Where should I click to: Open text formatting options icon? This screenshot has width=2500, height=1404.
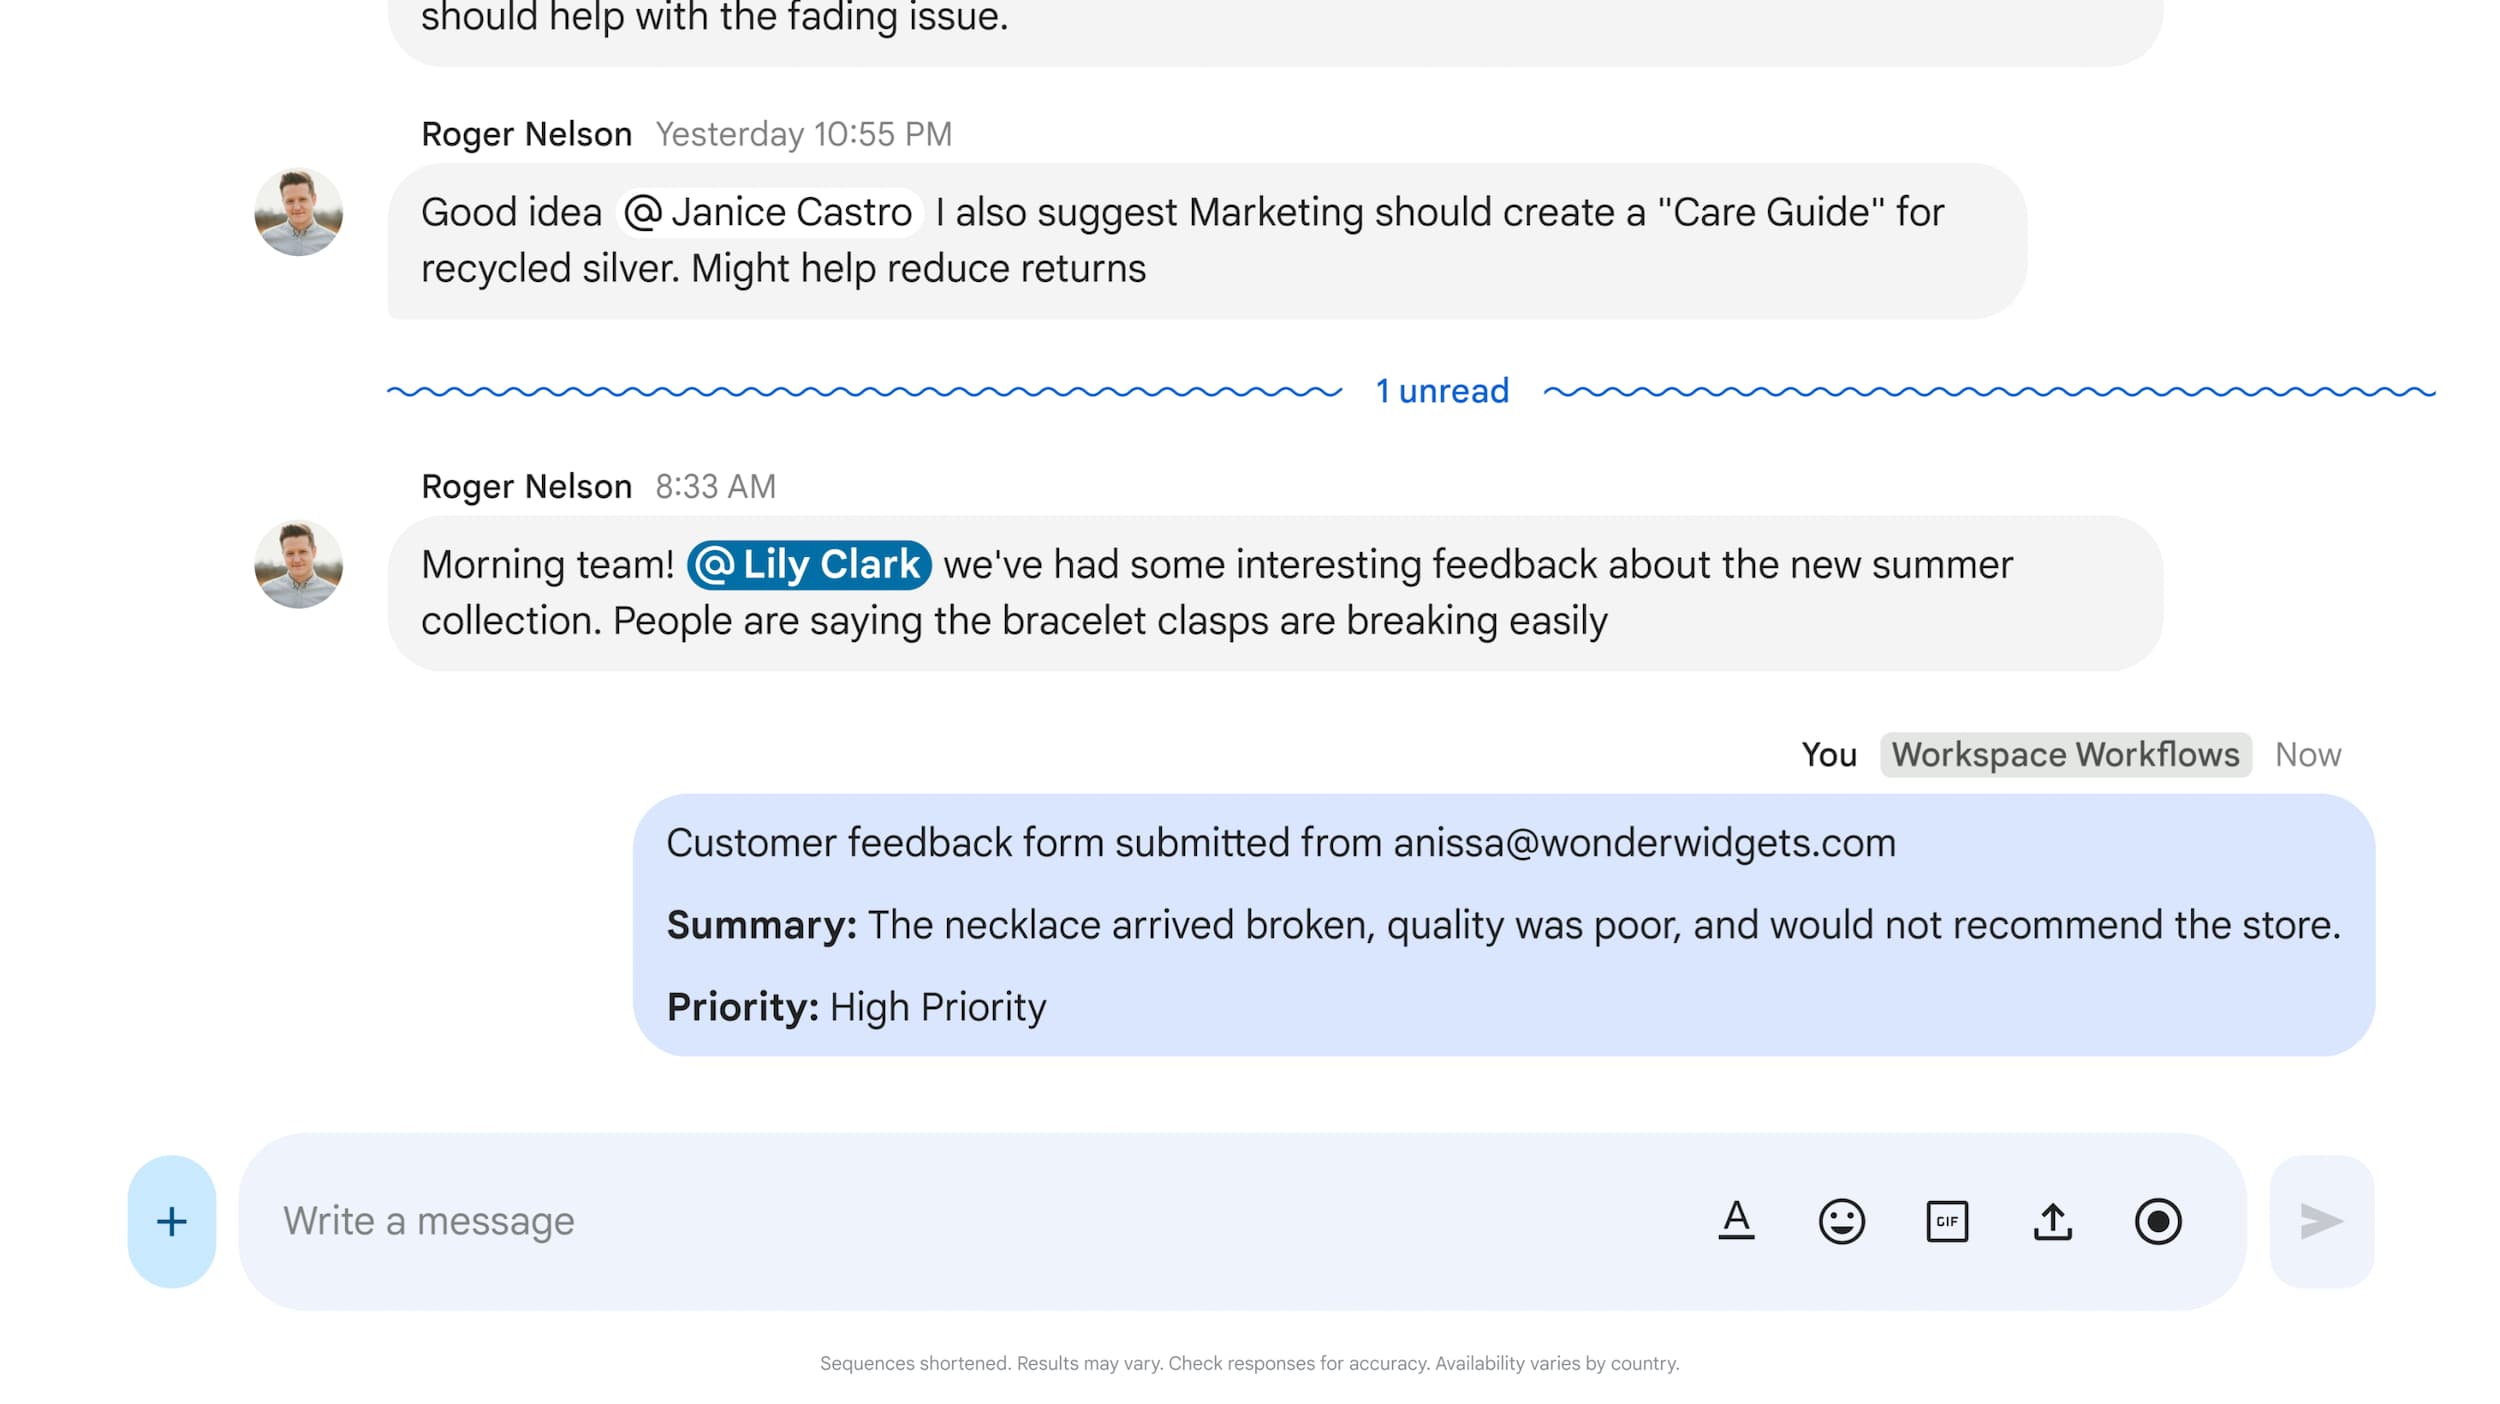click(x=1736, y=1221)
